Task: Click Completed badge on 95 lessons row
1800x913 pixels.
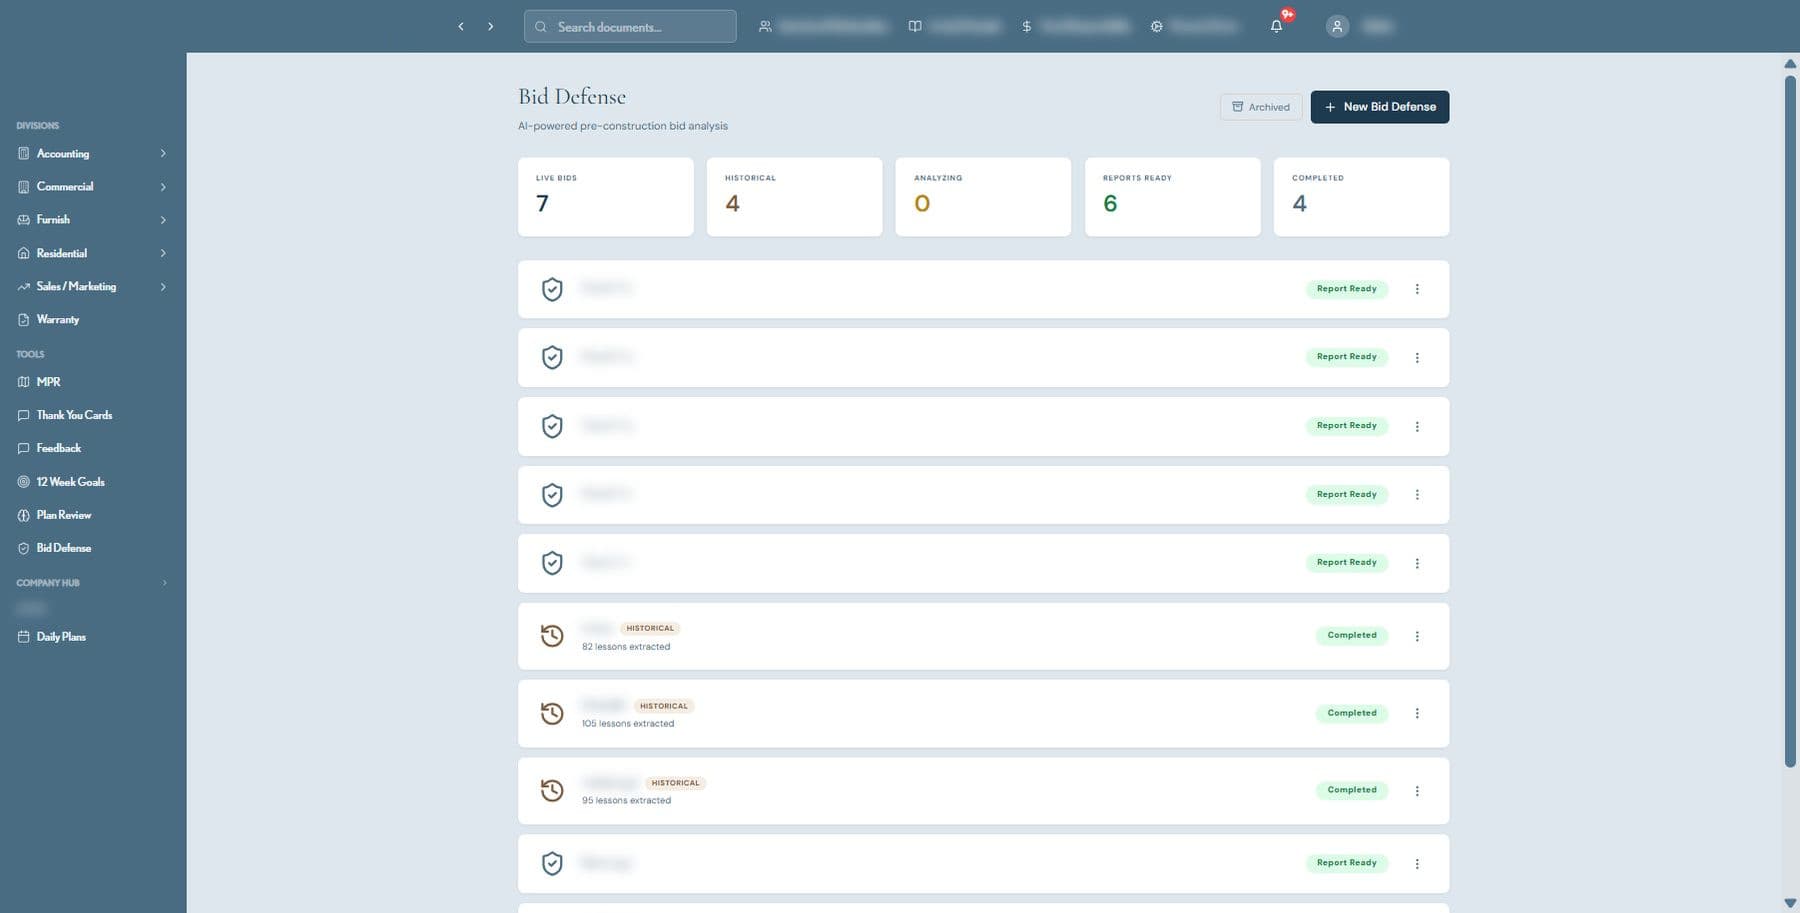Action: [x=1352, y=791]
